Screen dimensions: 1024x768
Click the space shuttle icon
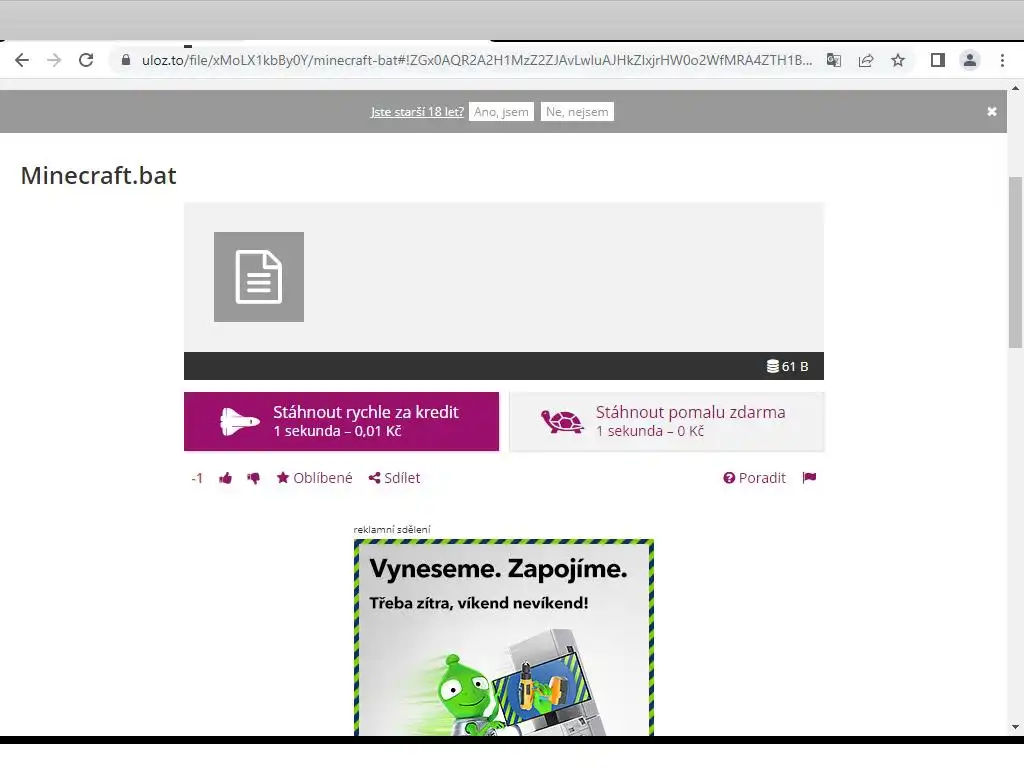click(240, 421)
